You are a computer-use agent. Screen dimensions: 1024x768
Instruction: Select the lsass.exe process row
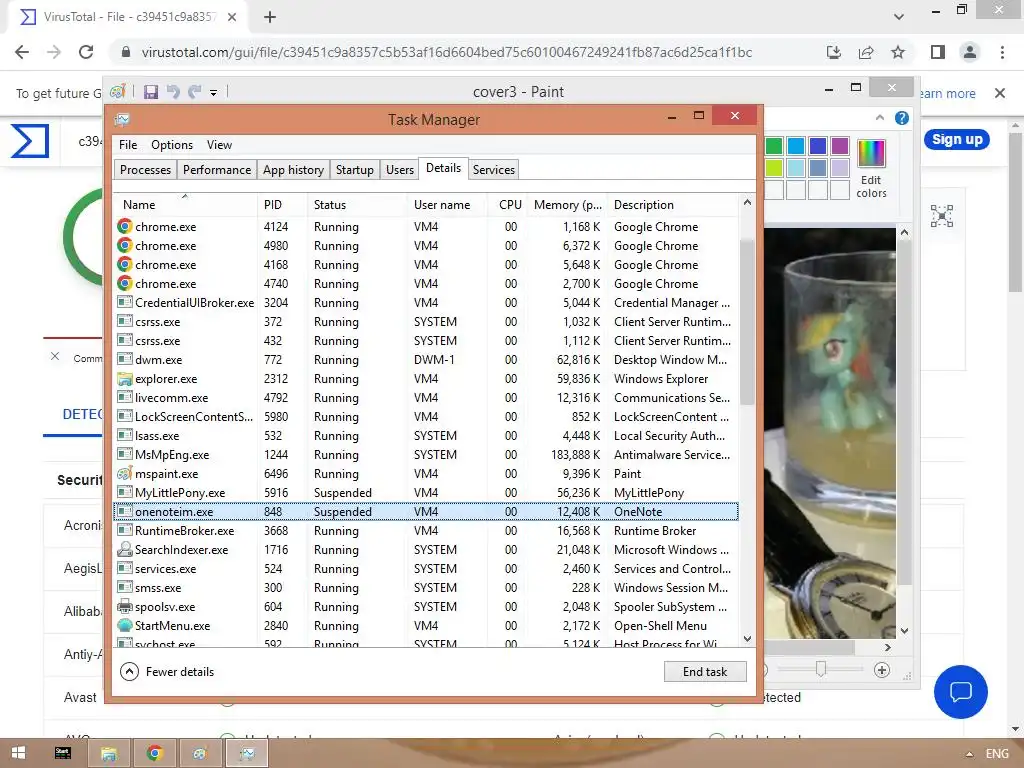426,436
